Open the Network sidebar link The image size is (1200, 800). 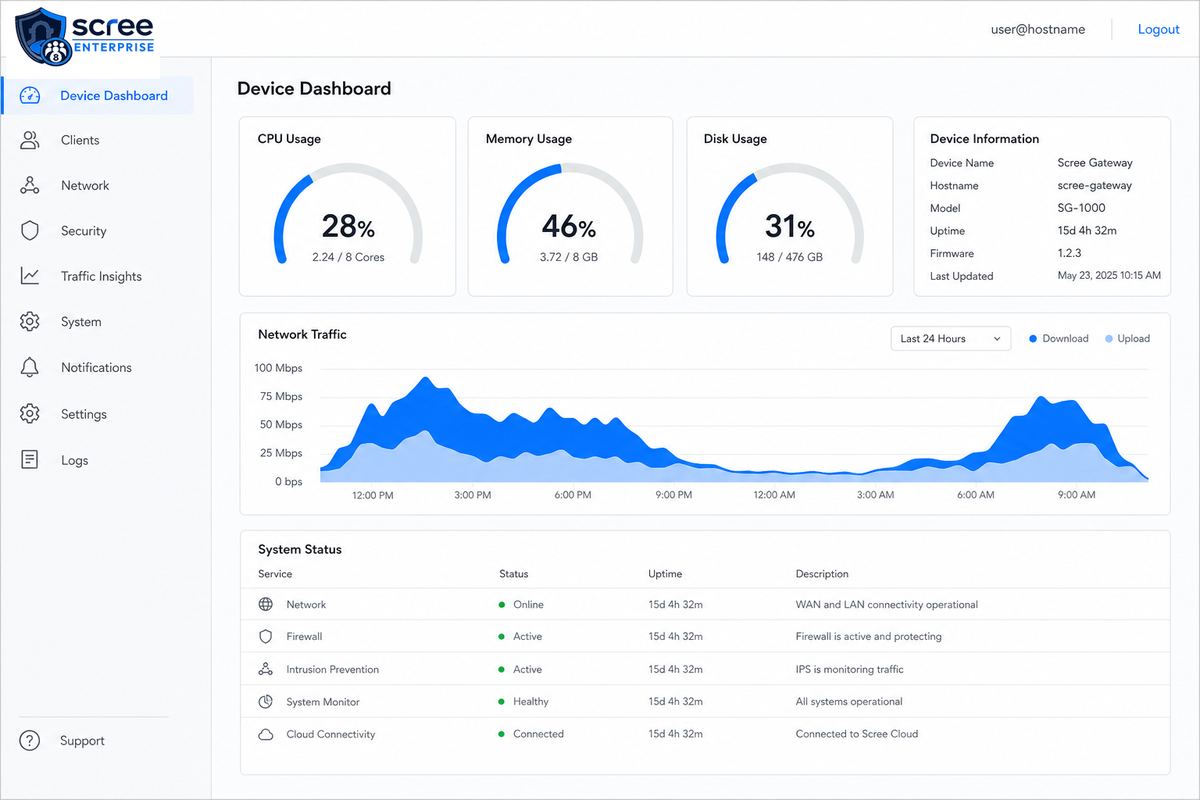pos(85,186)
